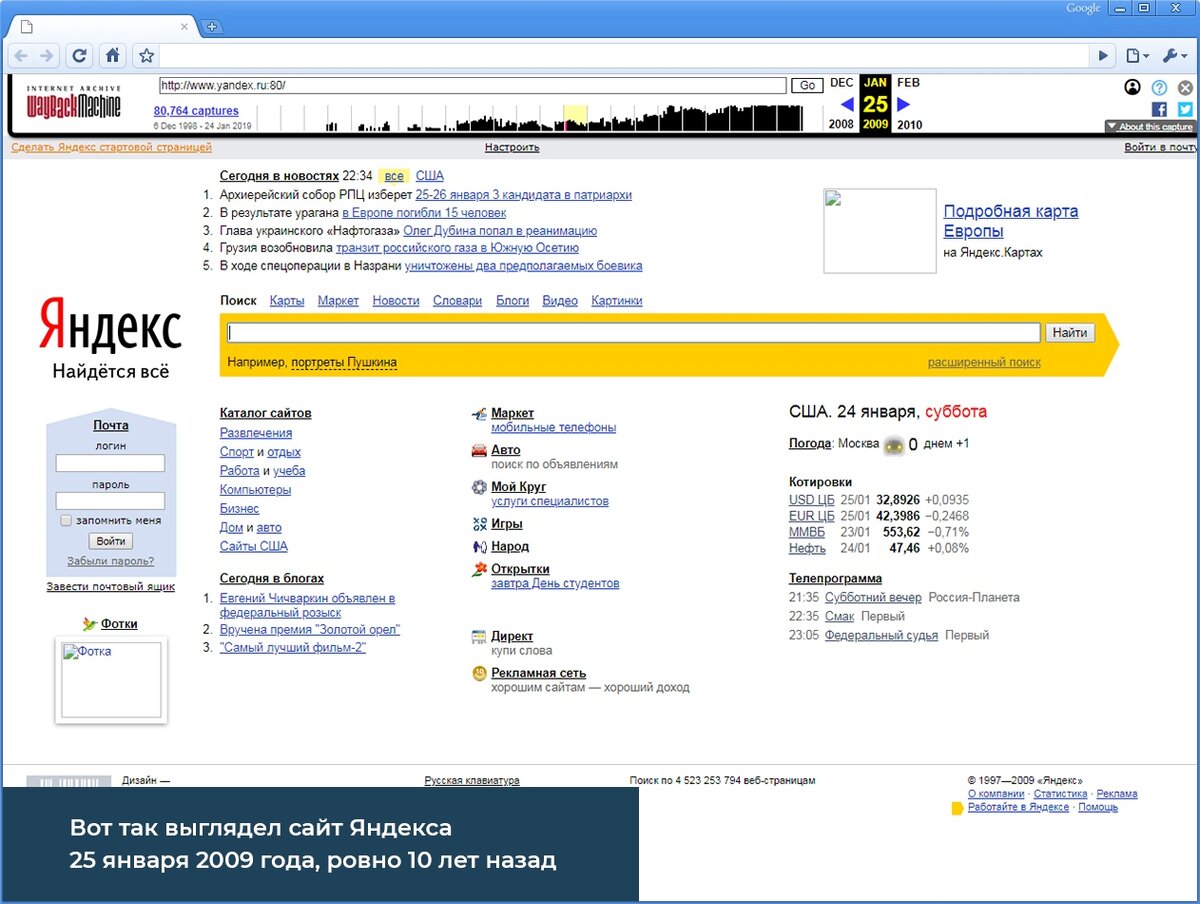Click the Найти search button
Viewport: 1200px width, 904px height.
point(1070,333)
